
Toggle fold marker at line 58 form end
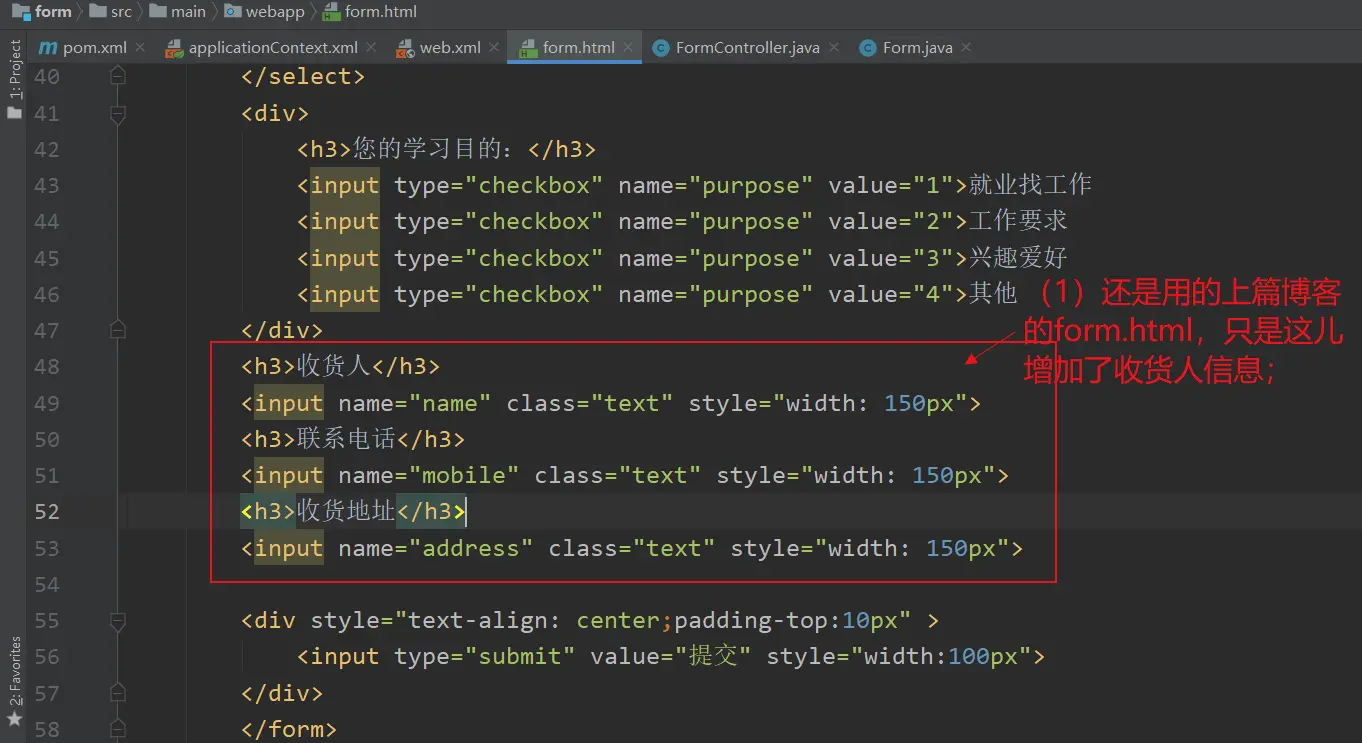[x=118, y=729]
